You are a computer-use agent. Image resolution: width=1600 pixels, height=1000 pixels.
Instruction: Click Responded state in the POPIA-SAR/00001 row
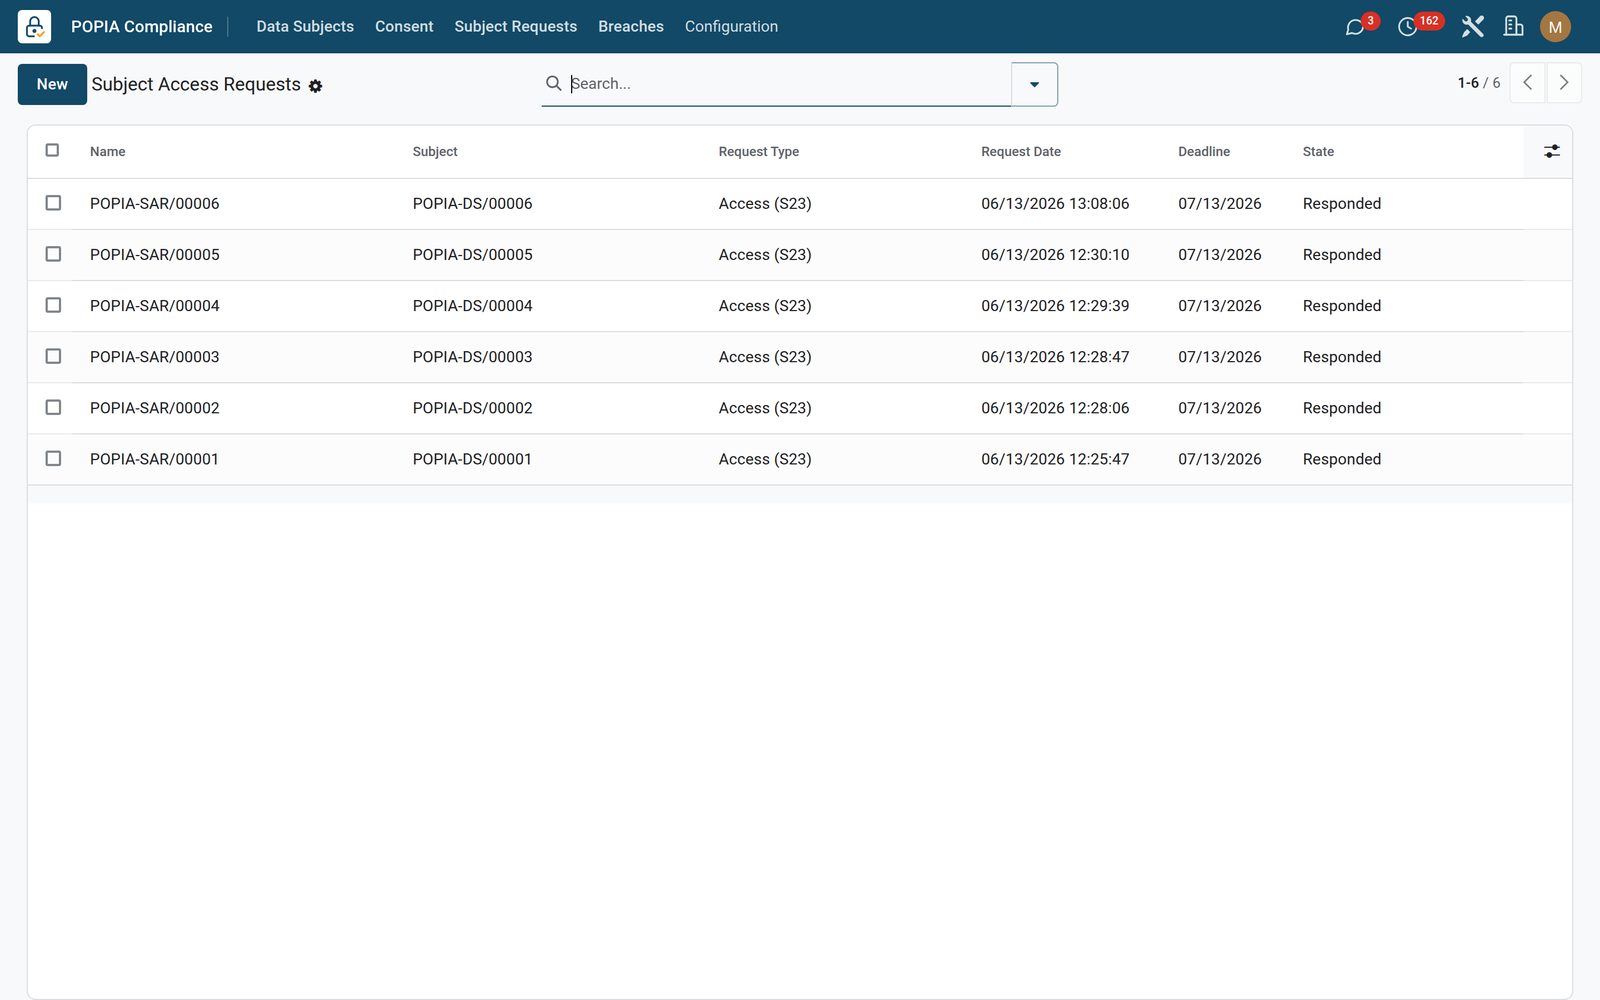pyautogui.click(x=1342, y=459)
